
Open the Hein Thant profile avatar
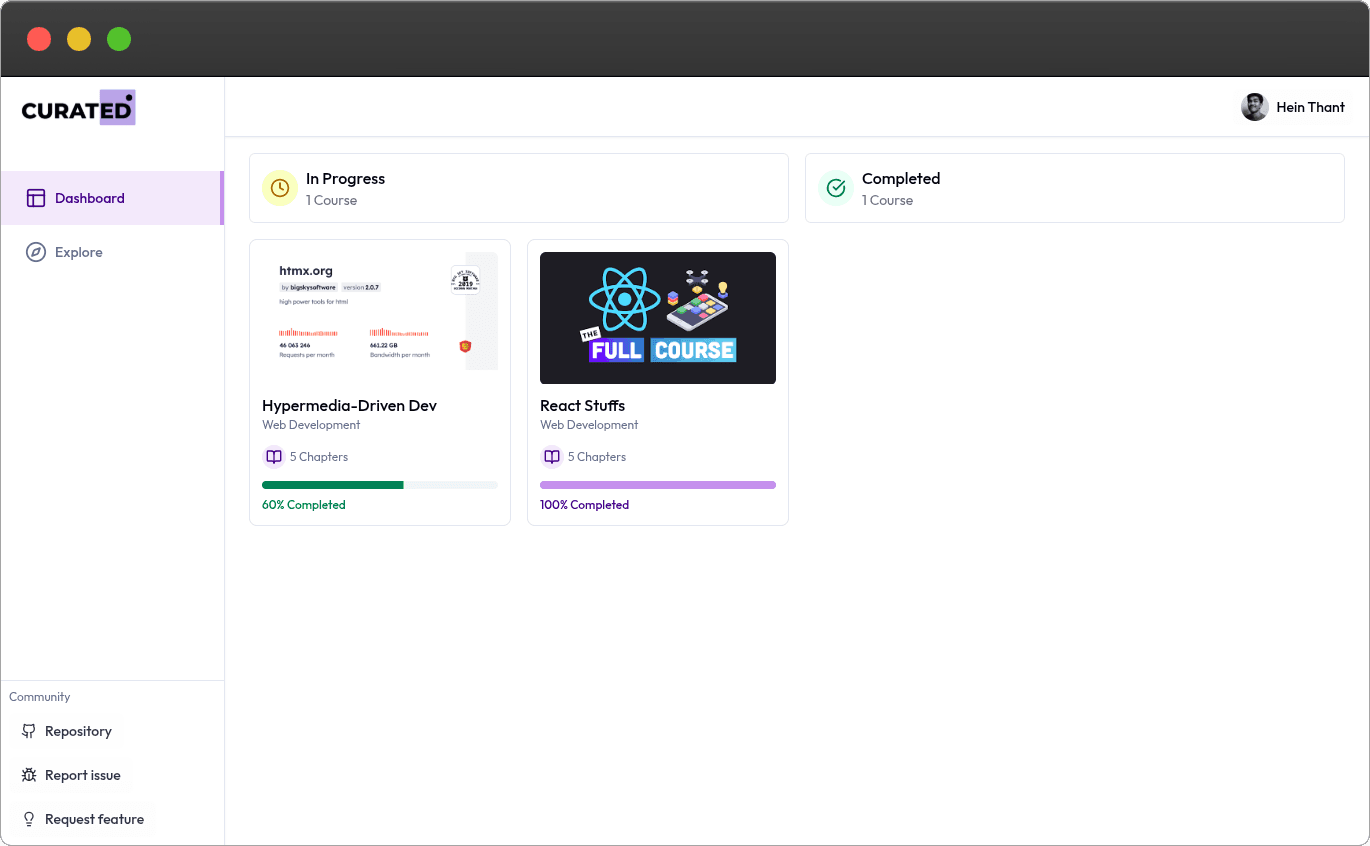click(x=1254, y=106)
